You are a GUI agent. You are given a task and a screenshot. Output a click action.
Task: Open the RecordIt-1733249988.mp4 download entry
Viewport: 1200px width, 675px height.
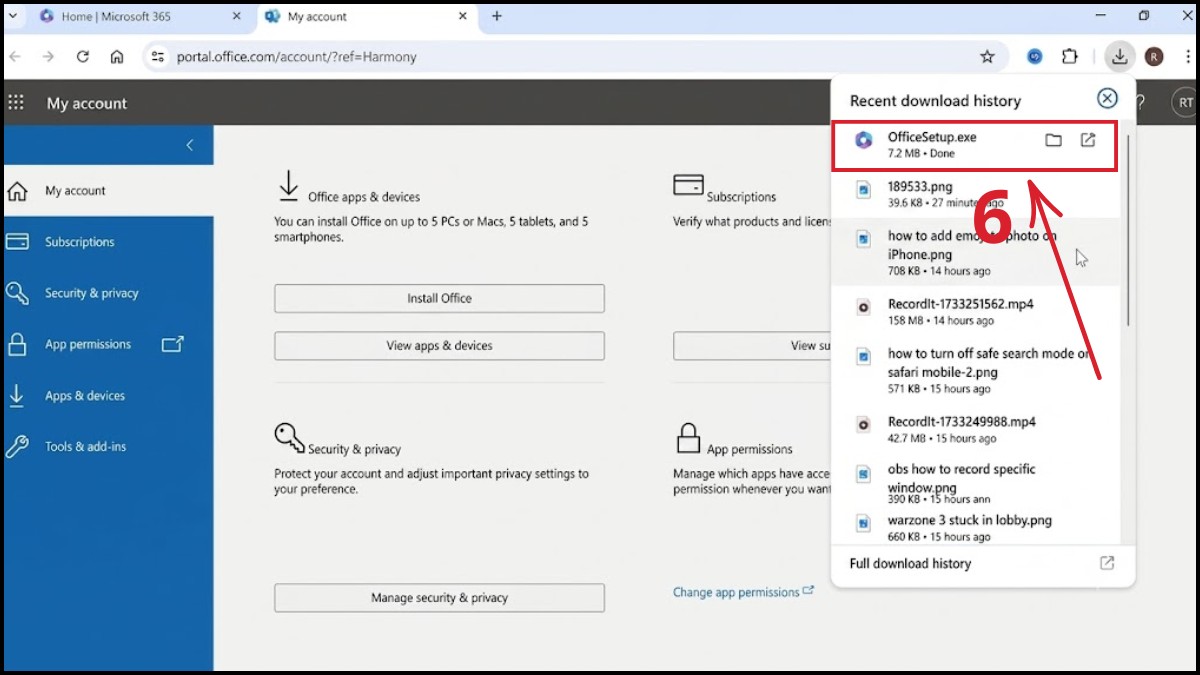click(975, 429)
